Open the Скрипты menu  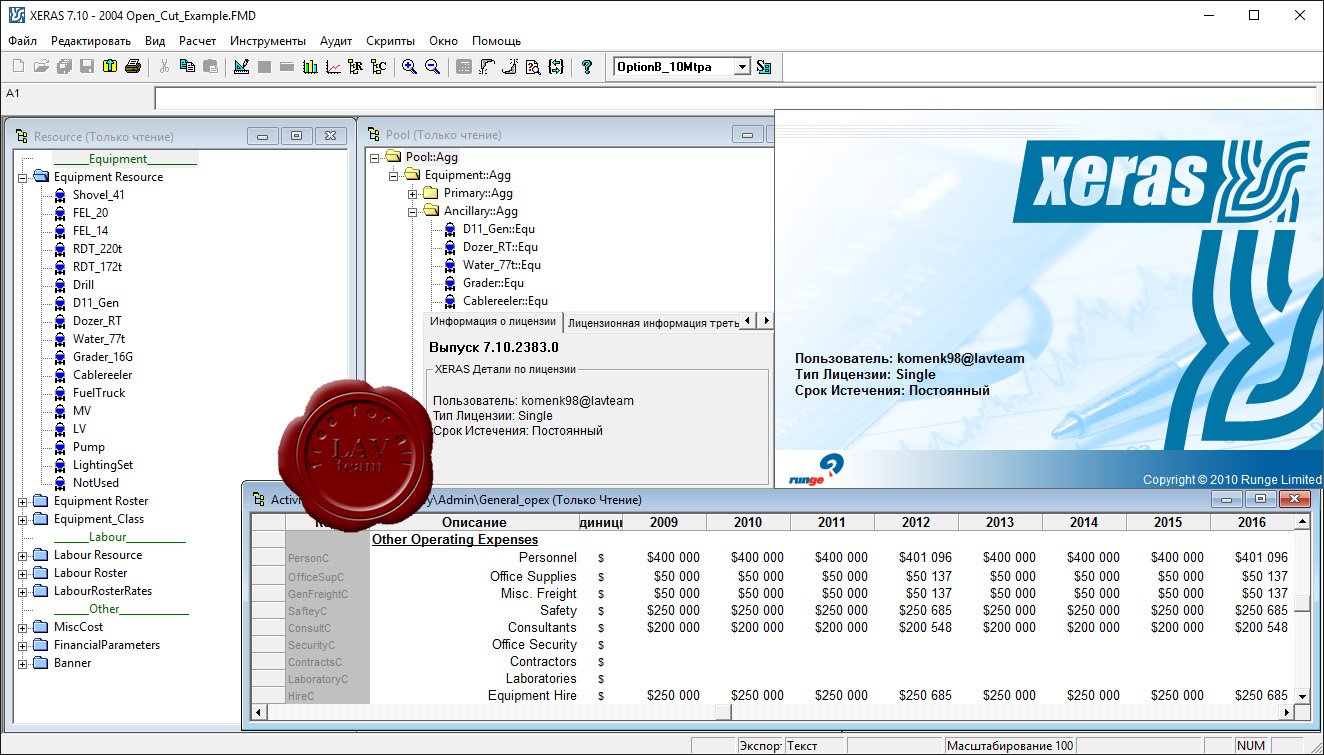(390, 41)
